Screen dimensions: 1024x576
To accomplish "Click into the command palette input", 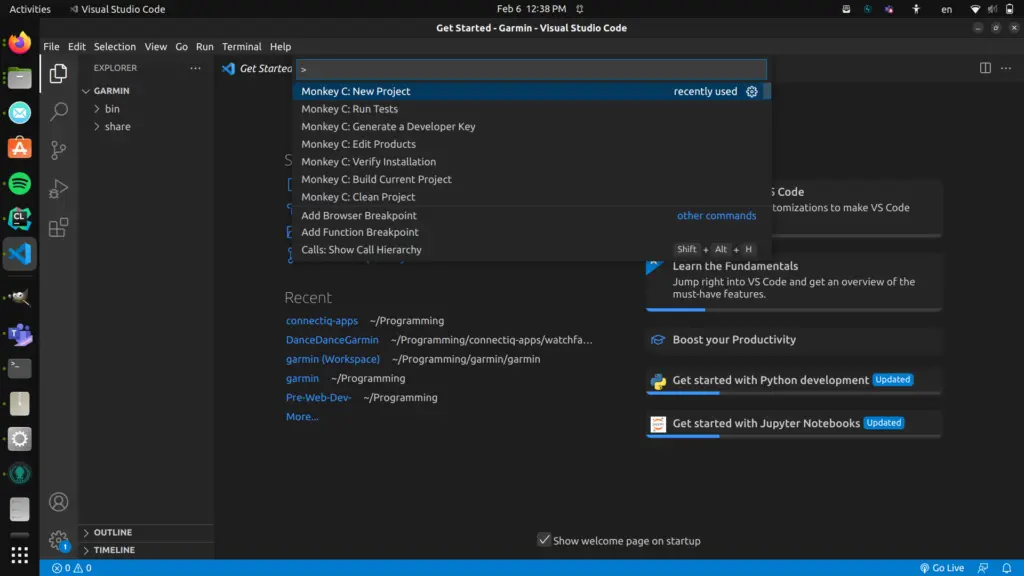I will pyautogui.click(x=531, y=69).
